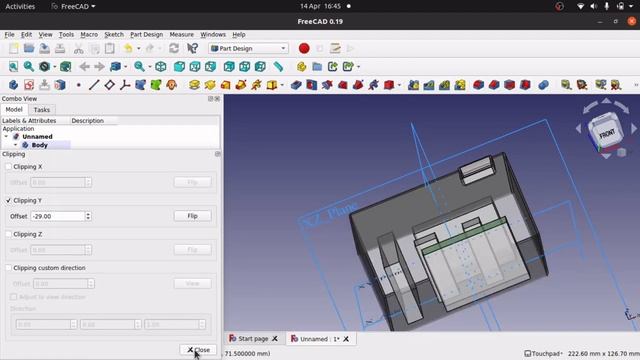Screen dimensions: 640x360
Task: Open the draw style dropdown arrow
Action: pos(54,67)
